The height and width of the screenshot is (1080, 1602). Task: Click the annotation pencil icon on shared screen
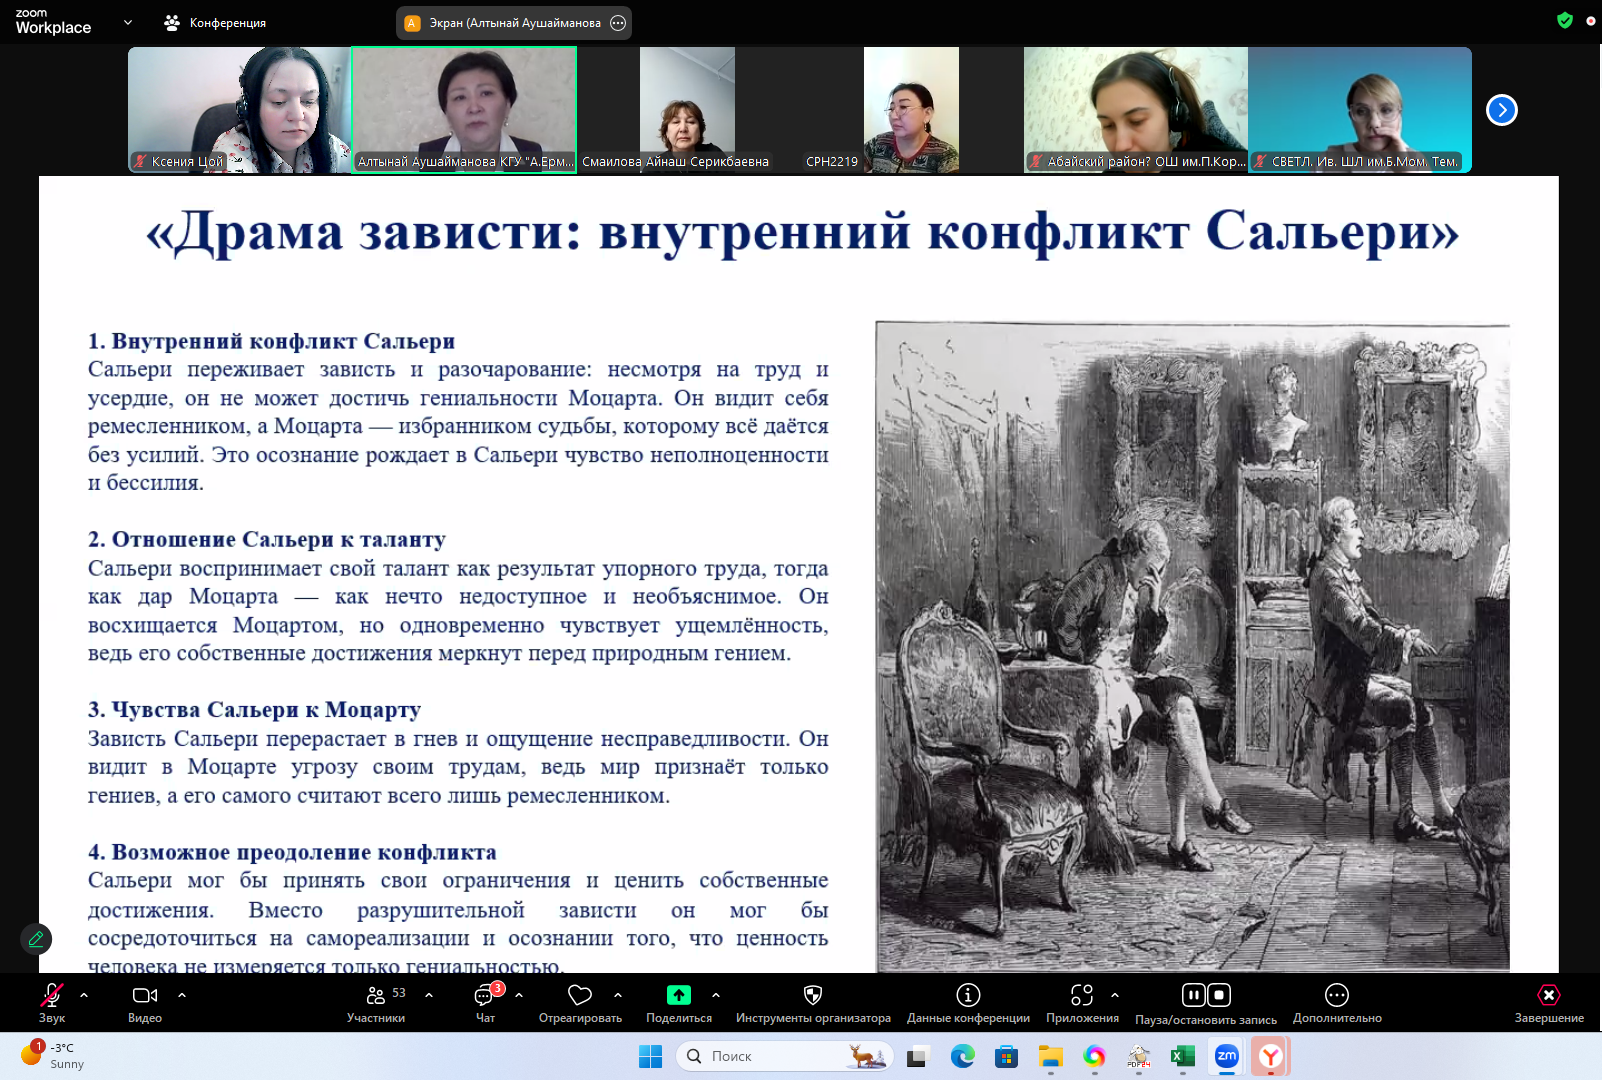36,939
